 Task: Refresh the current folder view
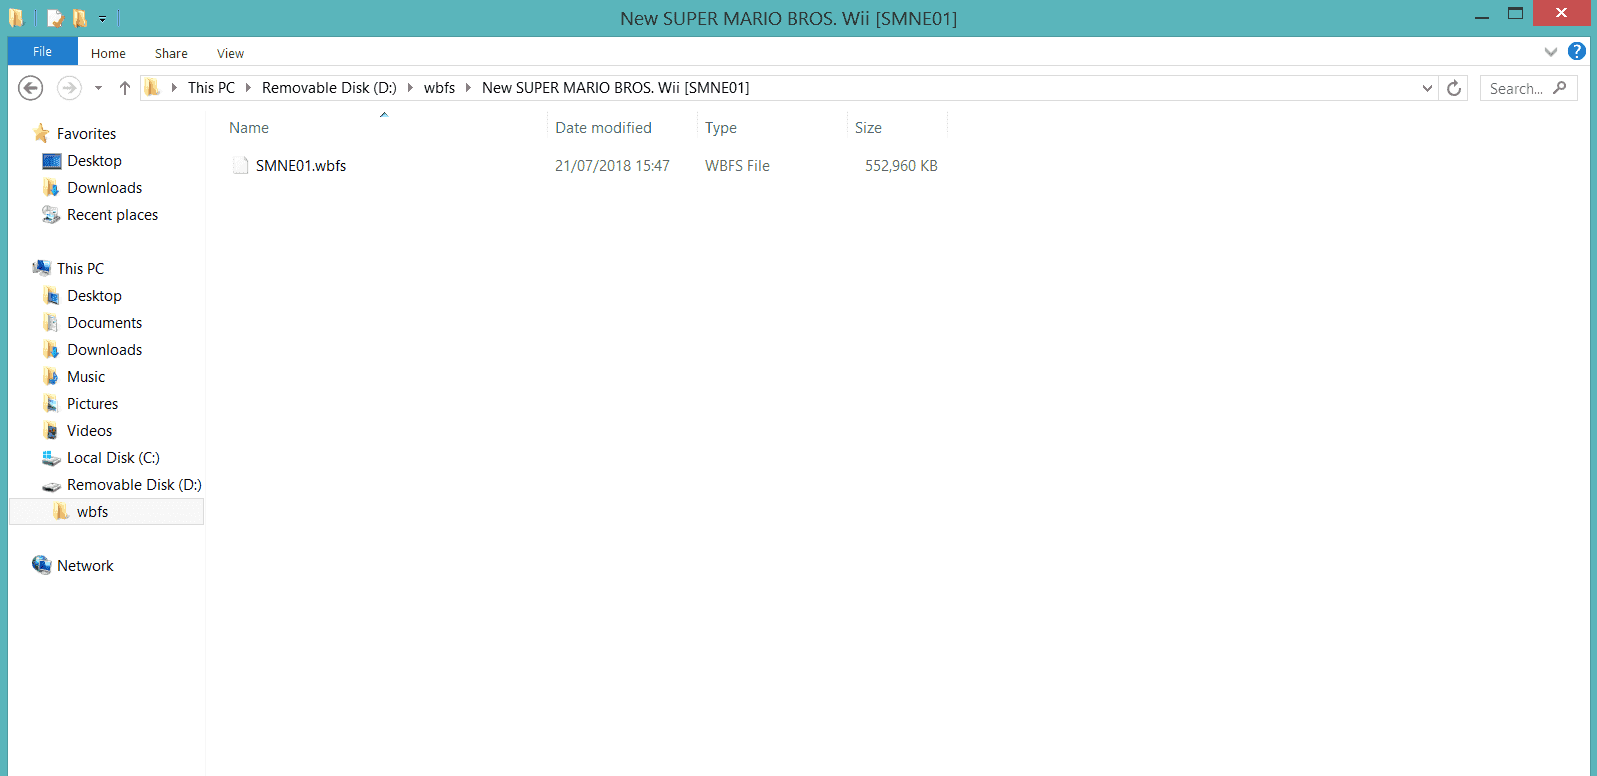coord(1454,88)
